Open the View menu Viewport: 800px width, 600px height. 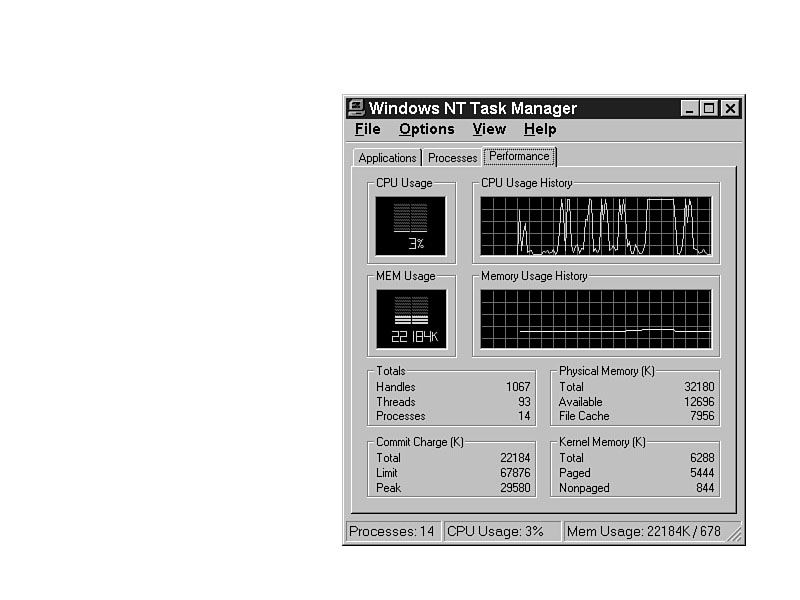tap(489, 129)
